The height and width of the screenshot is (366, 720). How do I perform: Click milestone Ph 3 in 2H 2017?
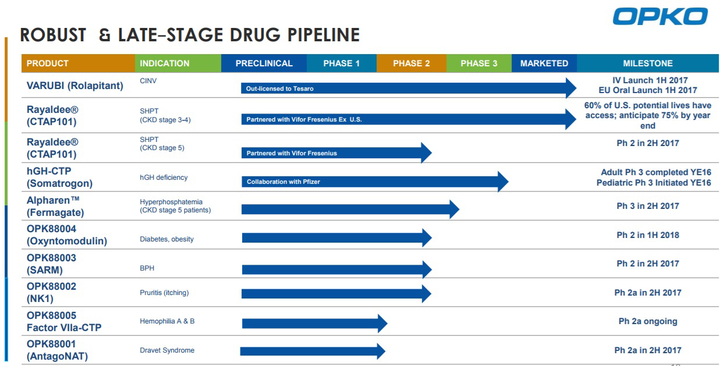tap(648, 206)
